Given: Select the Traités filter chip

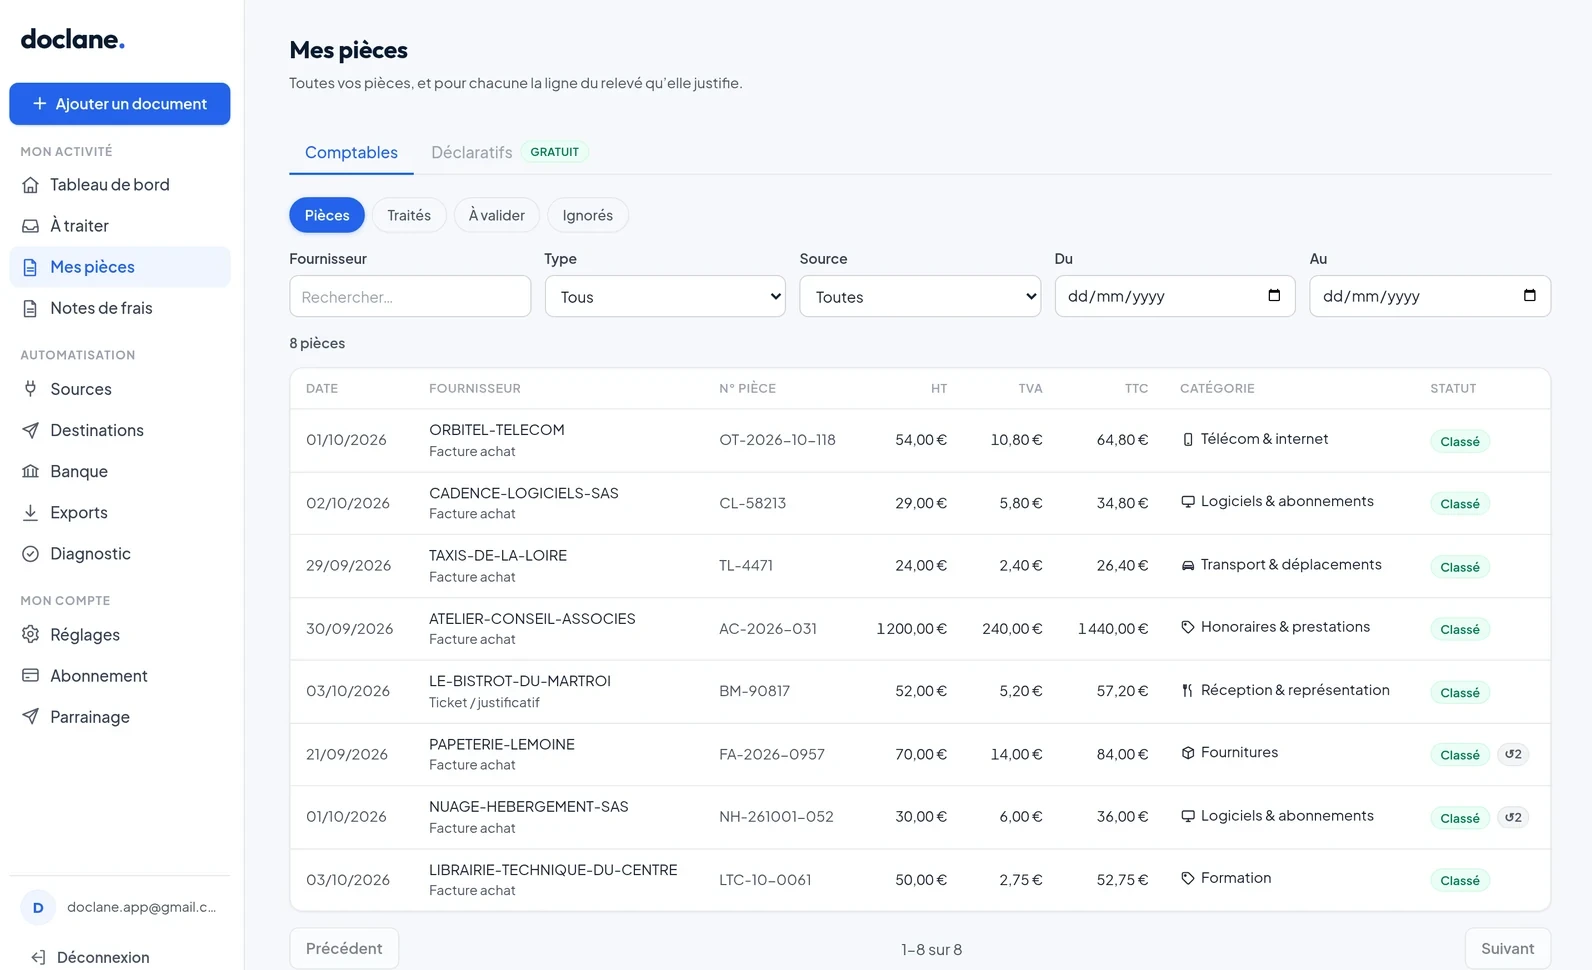Looking at the screenshot, I should pyautogui.click(x=409, y=215).
